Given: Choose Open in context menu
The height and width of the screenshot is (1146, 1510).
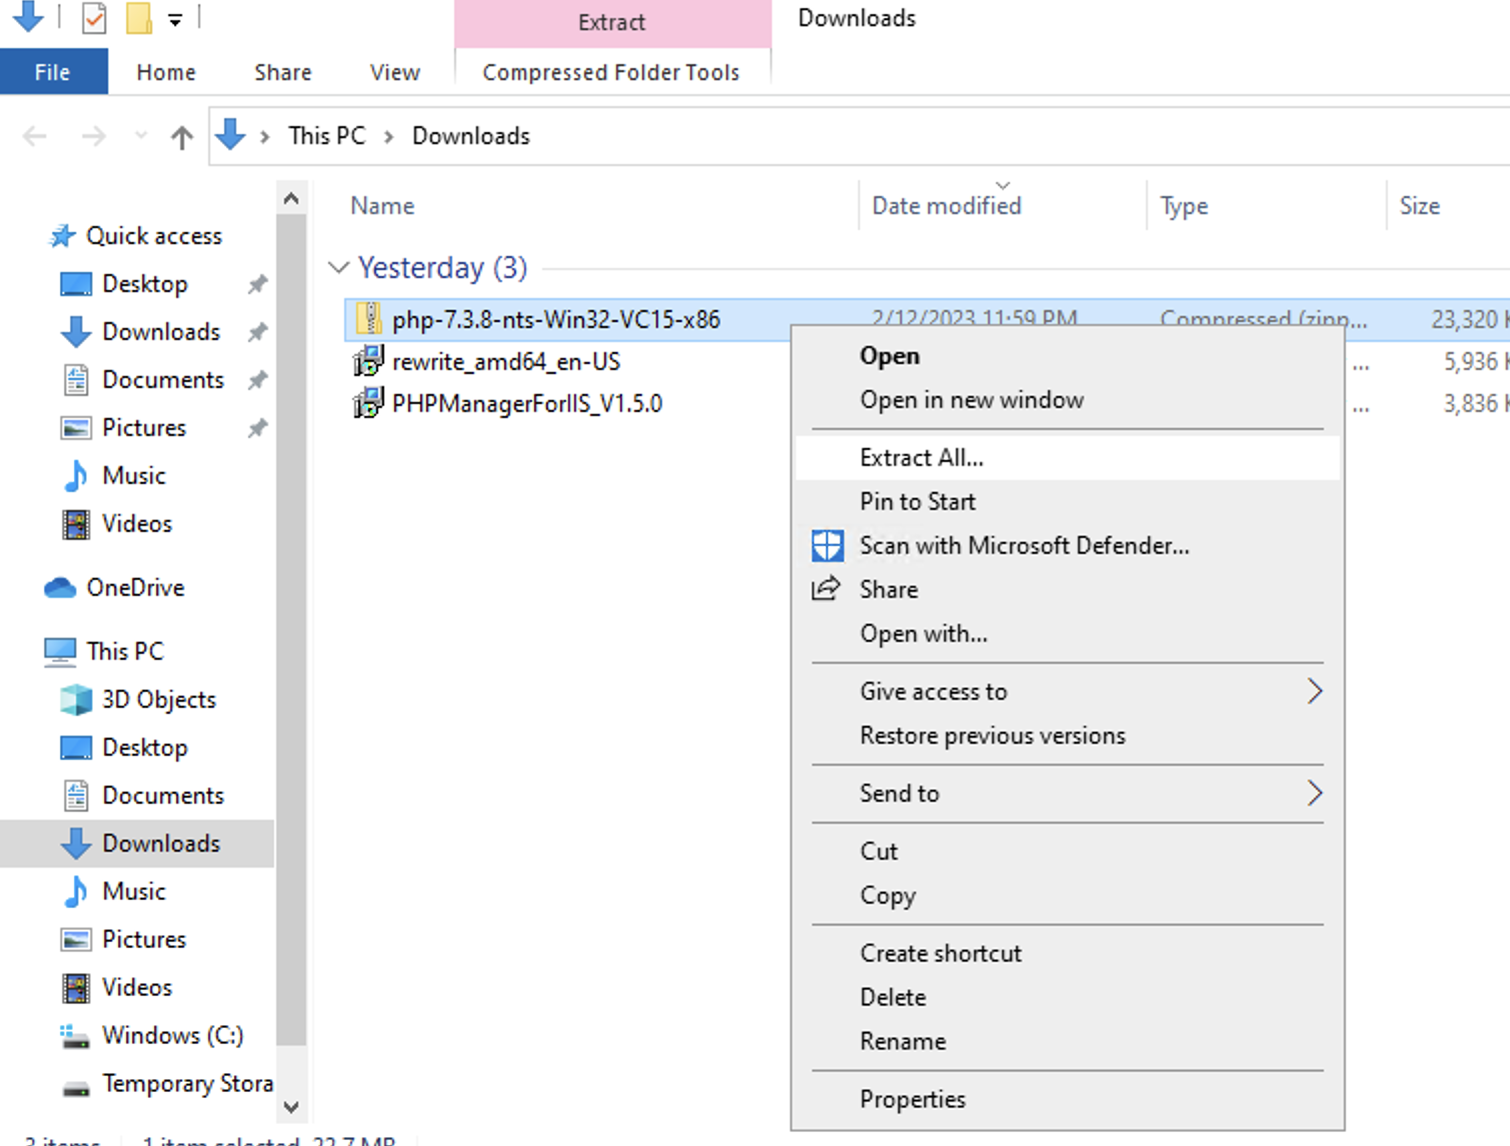Looking at the screenshot, I should pos(1068,356).
